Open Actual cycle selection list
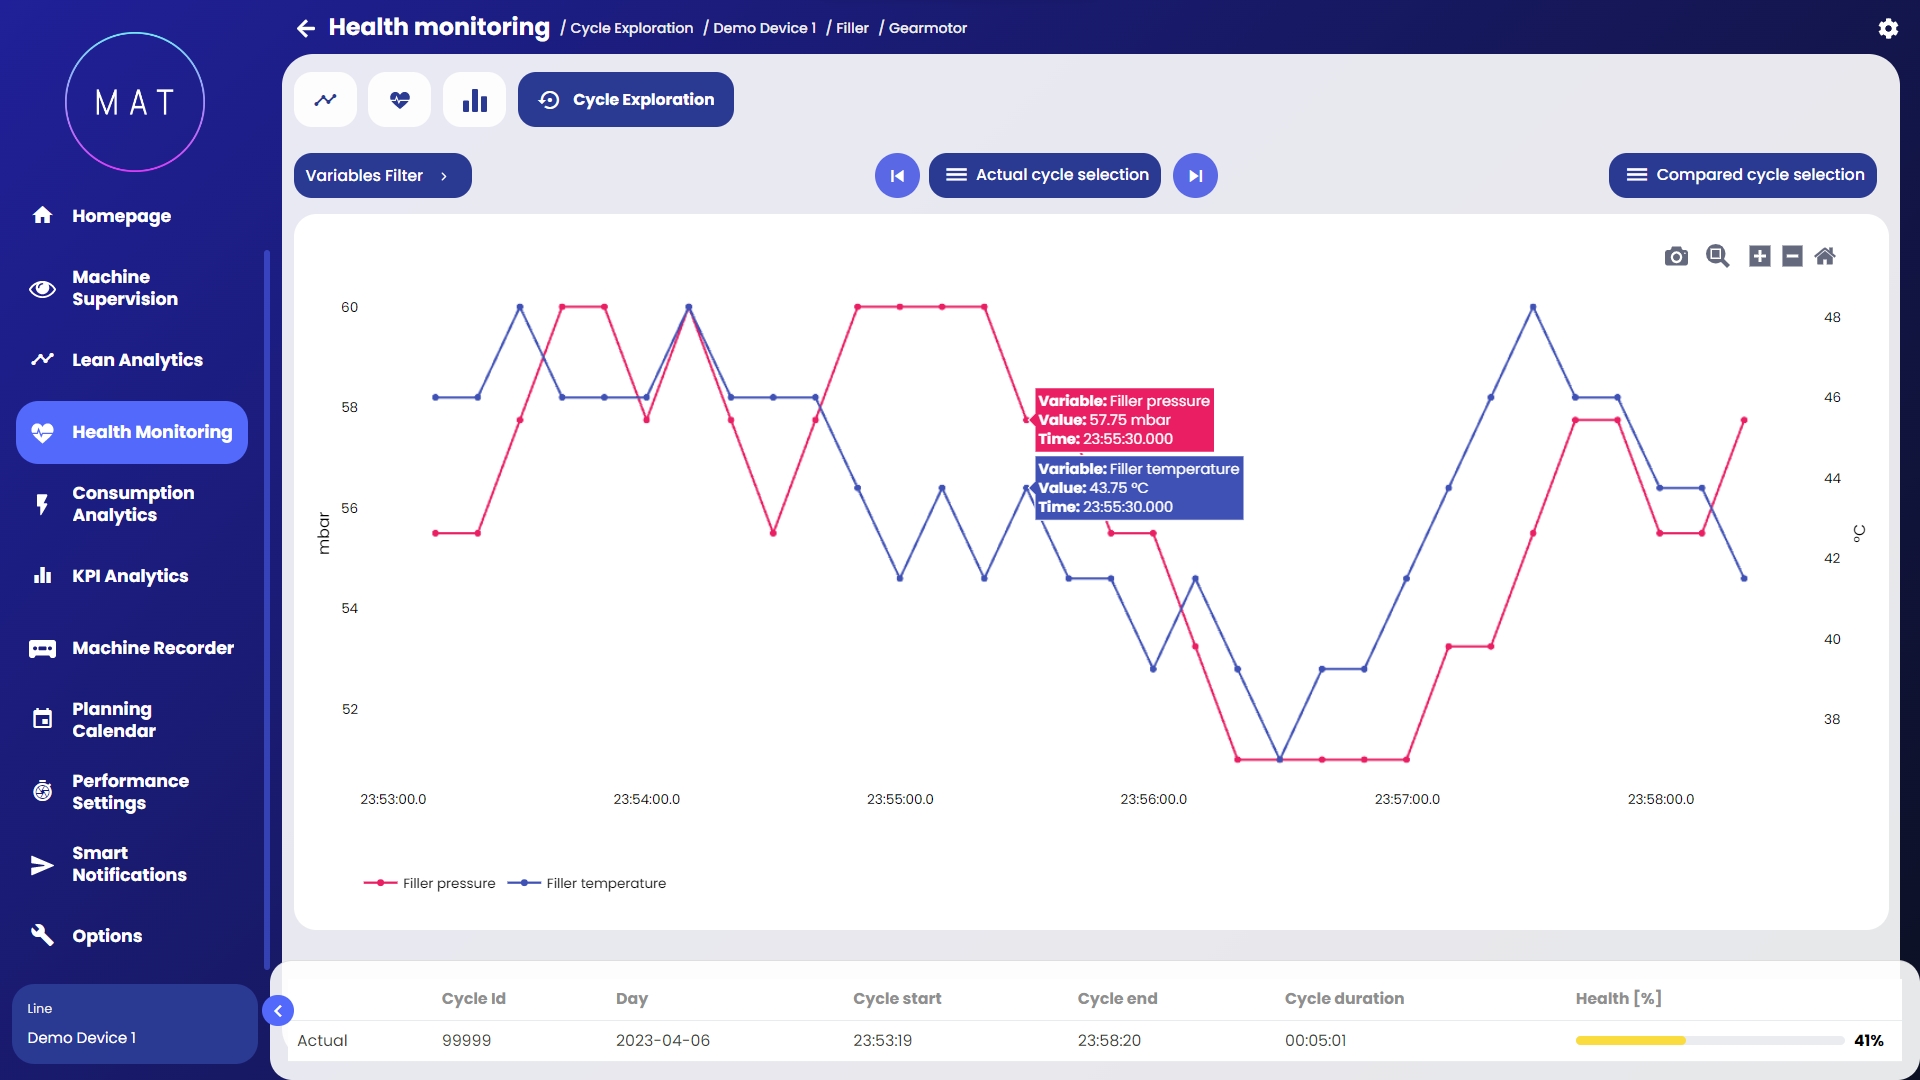Image resolution: width=1920 pixels, height=1080 pixels. (x=1044, y=175)
